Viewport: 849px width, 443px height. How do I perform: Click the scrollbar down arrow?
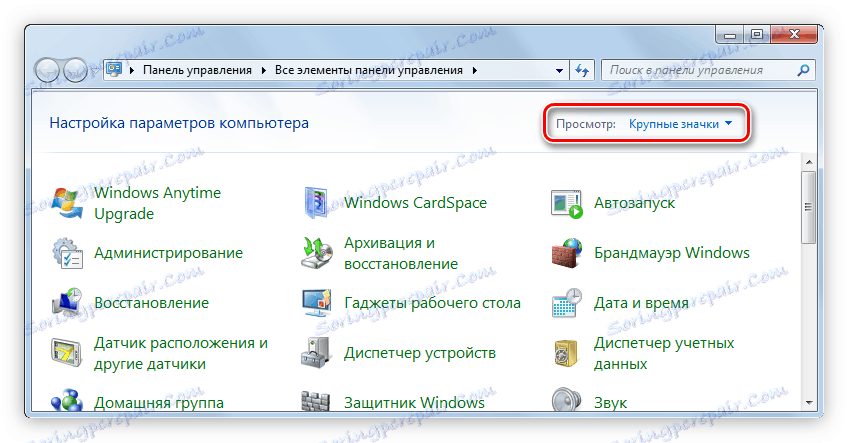point(809,402)
